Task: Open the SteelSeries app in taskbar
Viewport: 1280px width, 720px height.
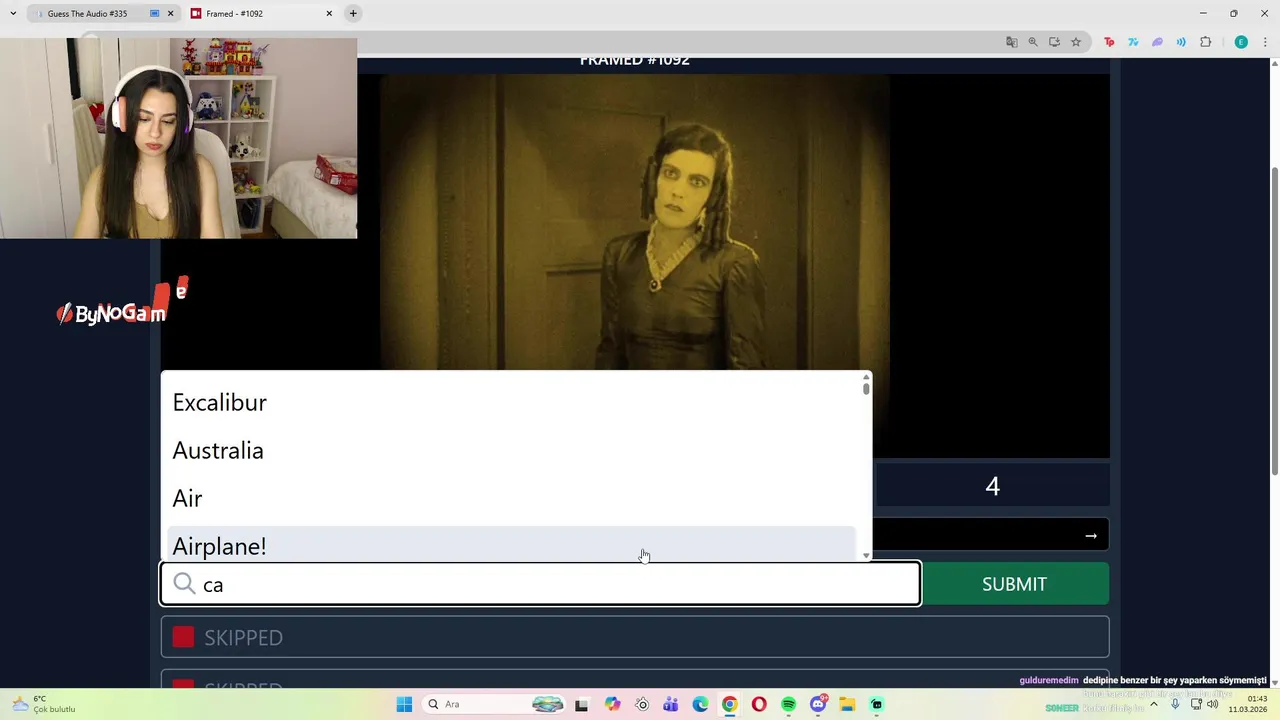Action: [641, 704]
